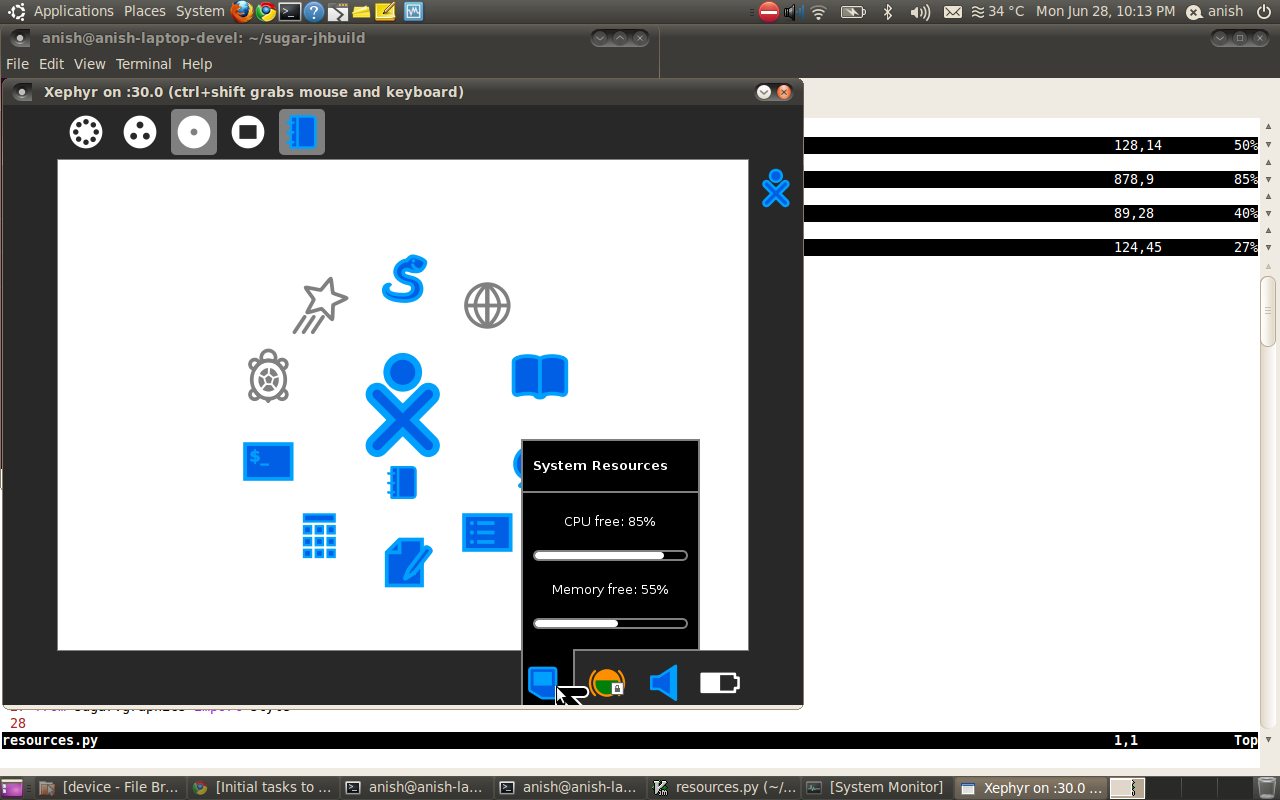
Task: Click the speaker volume icon in Sugar frame
Action: point(663,683)
